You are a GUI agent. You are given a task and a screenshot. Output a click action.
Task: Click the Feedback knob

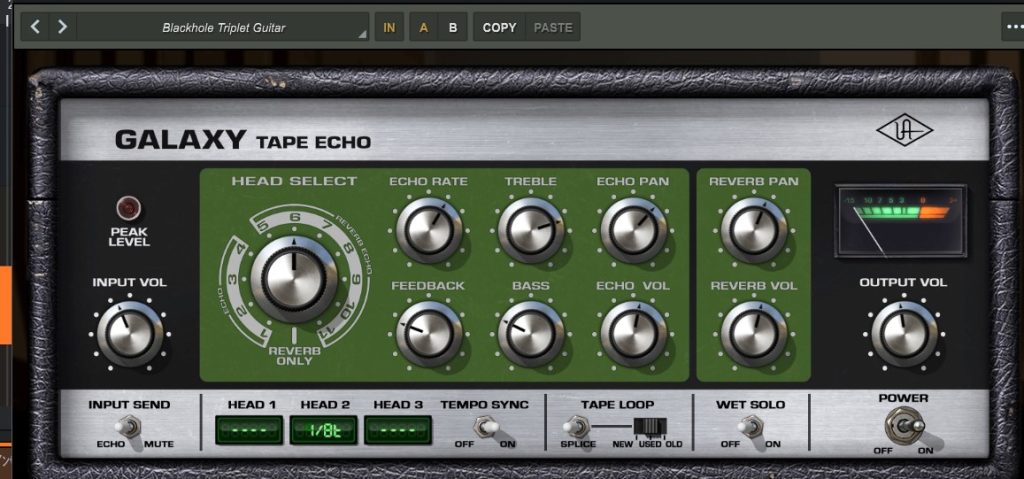click(429, 333)
